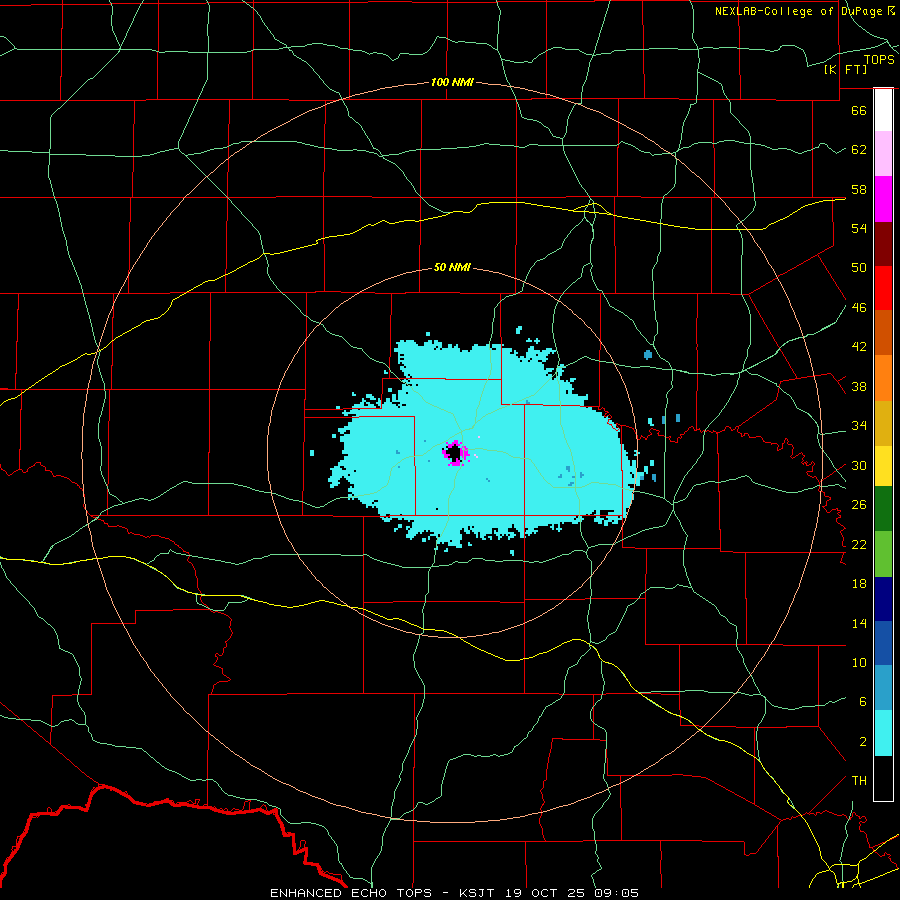
Task: Click the '18' legend value
Action: coord(859,584)
